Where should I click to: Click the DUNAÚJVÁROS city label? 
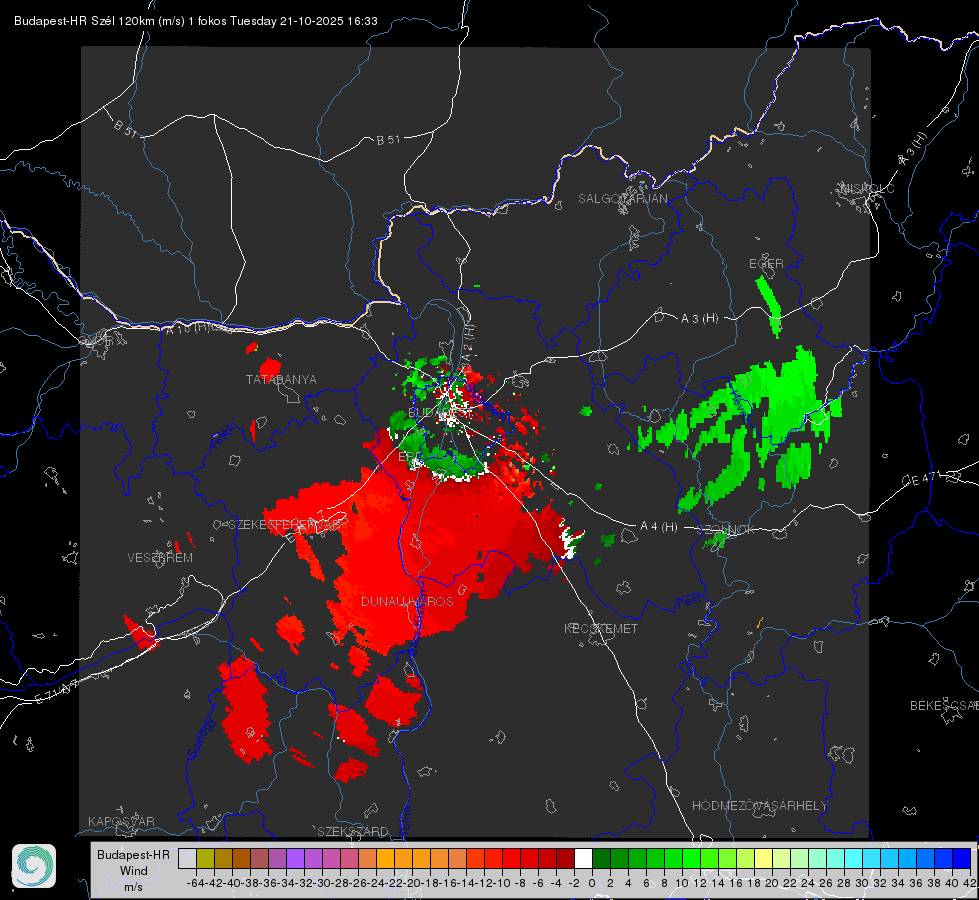pyautogui.click(x=407, y=601)
